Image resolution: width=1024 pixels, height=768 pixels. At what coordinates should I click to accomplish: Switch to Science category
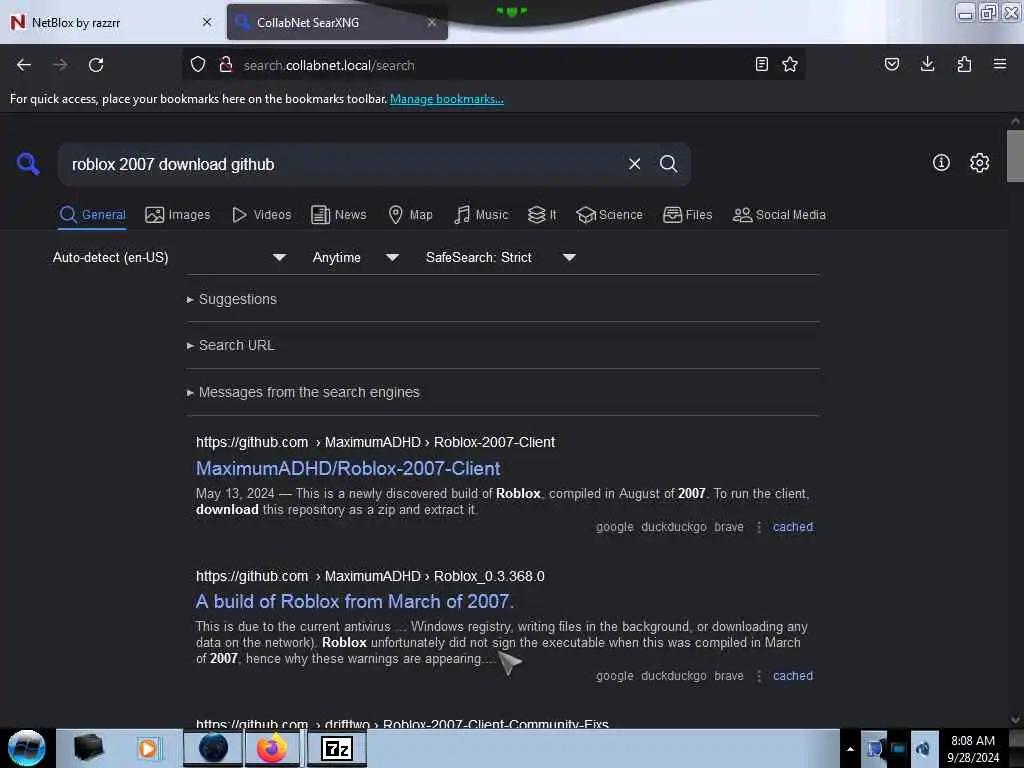(609, 215)
